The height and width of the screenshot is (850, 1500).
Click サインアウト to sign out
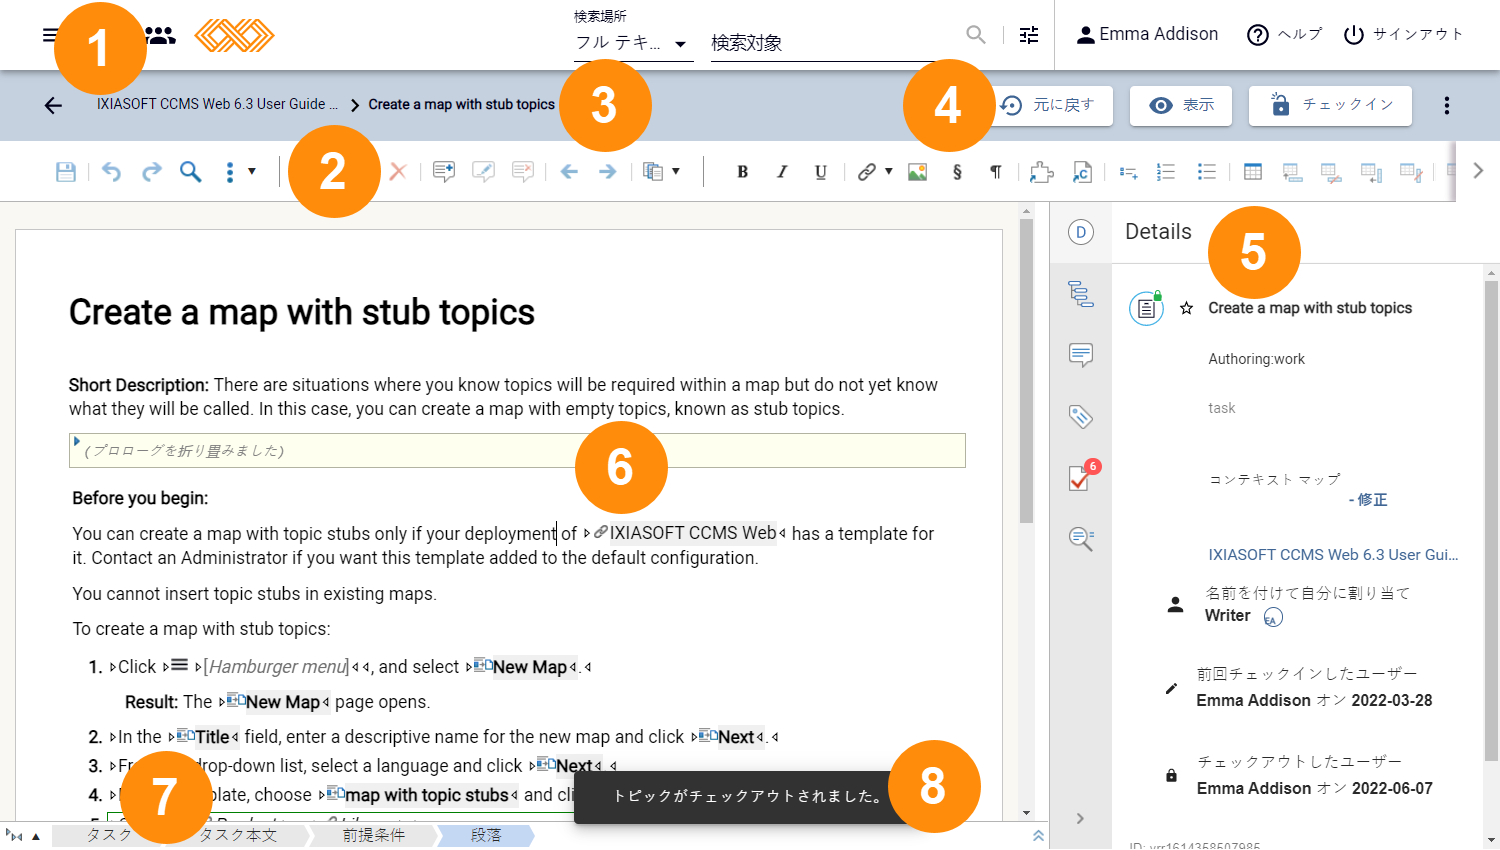1403,35
